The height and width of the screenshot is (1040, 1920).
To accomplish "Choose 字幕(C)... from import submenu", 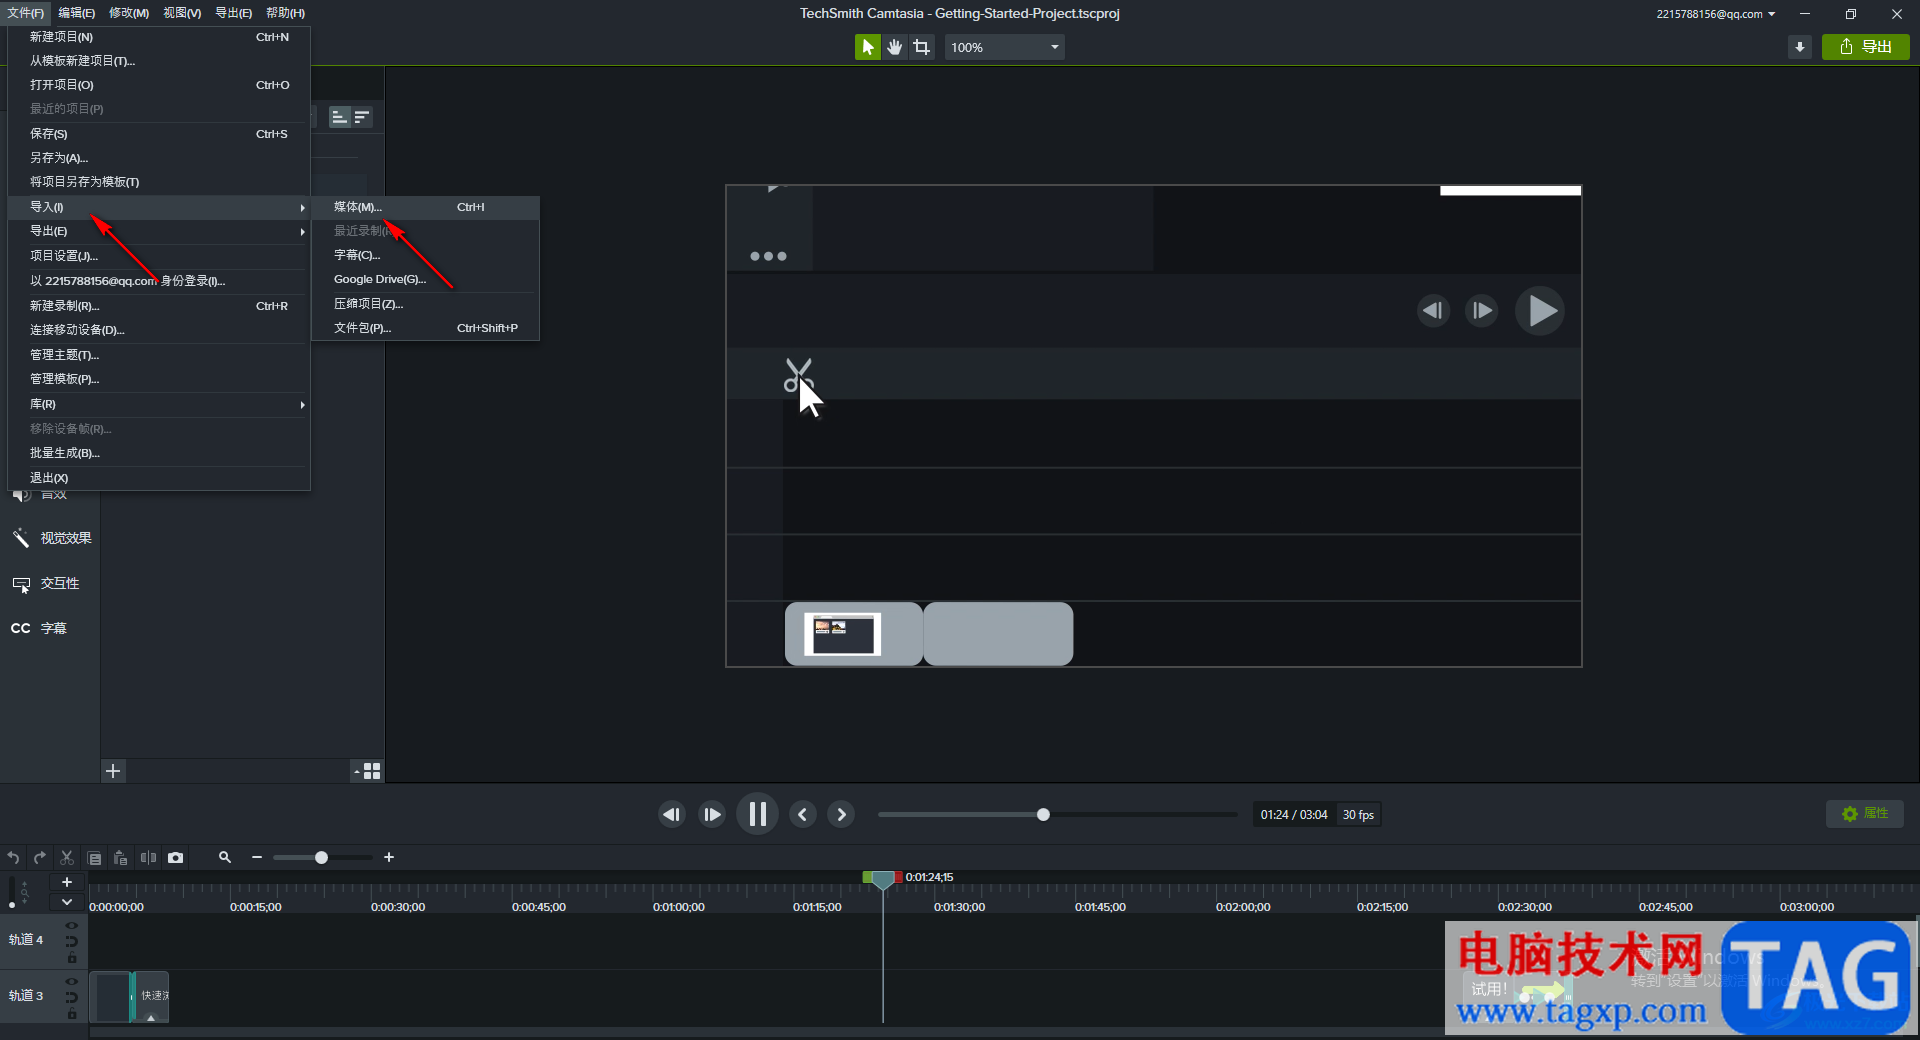I will tap(426, 255).
